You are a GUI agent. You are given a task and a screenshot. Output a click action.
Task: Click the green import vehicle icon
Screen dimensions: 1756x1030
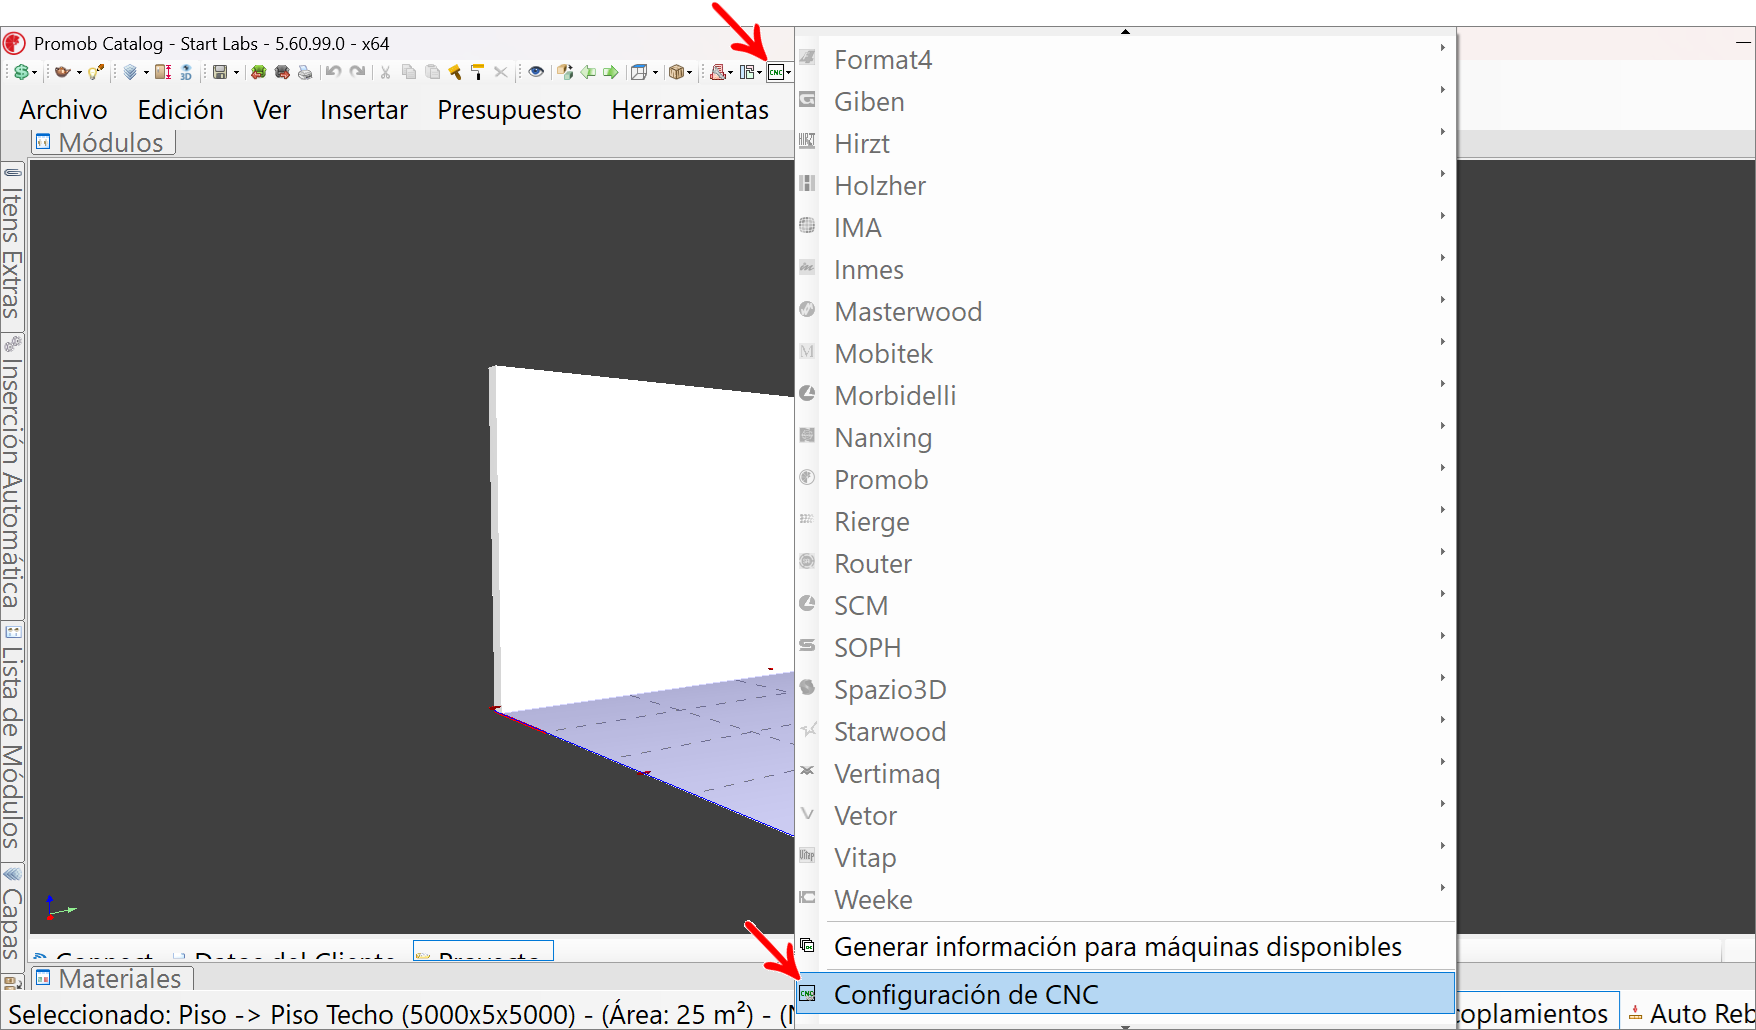(x=259, y=72)
